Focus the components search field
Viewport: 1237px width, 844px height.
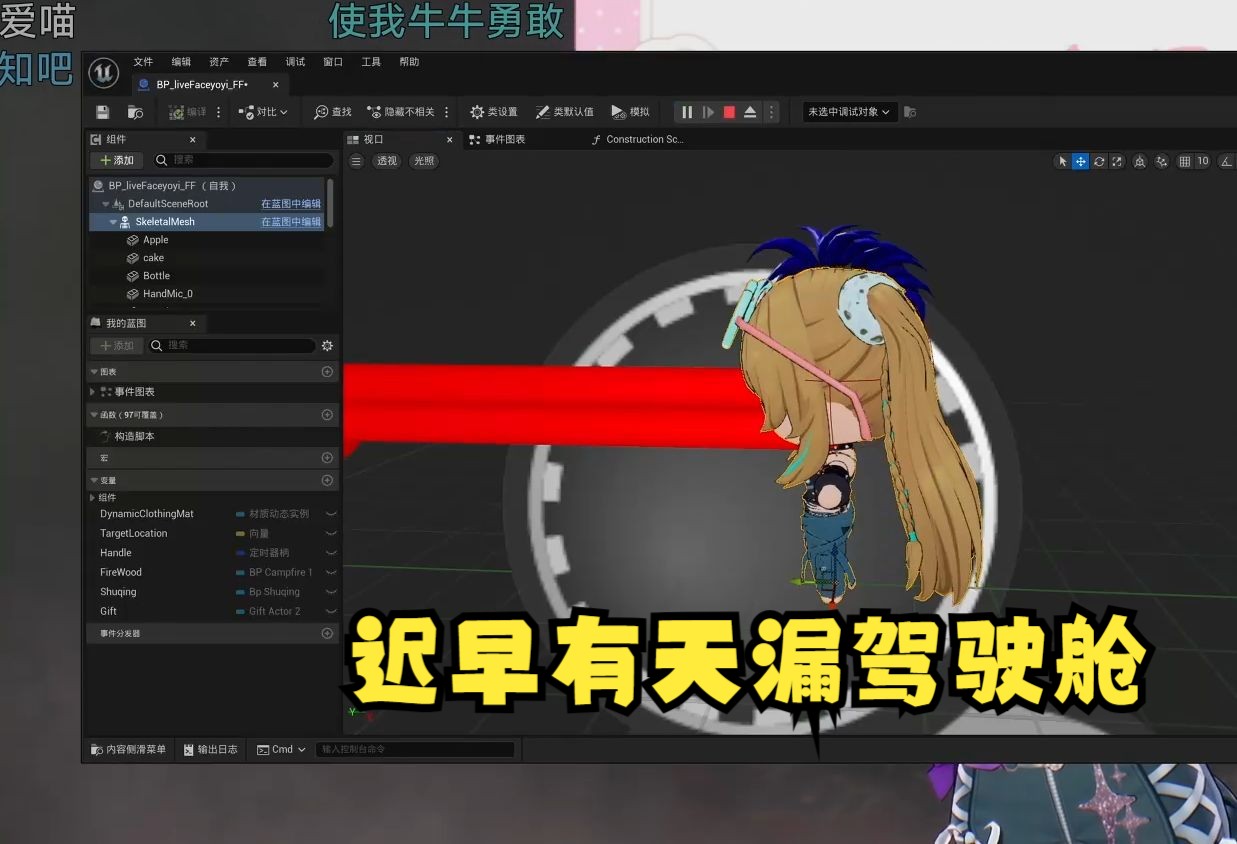pyautogui.click(x=243, y=160)
